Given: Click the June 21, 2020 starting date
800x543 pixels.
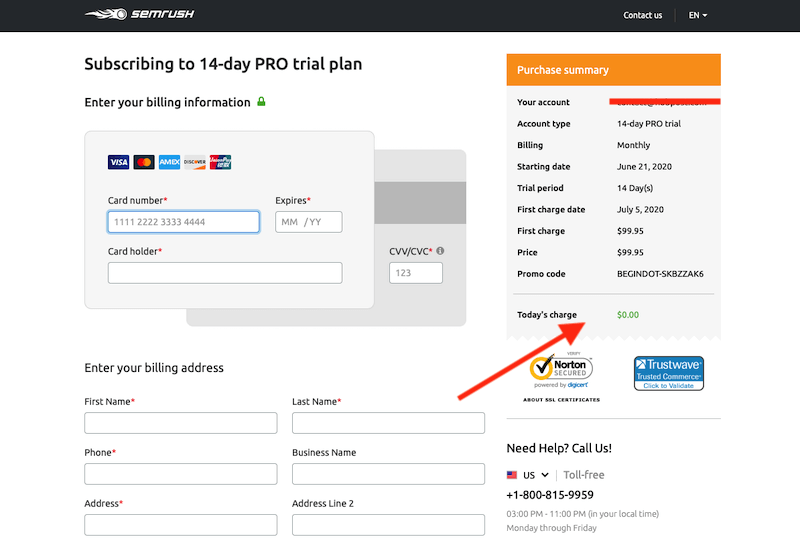Looking at the screenshot, I should (x=644, y=167).
